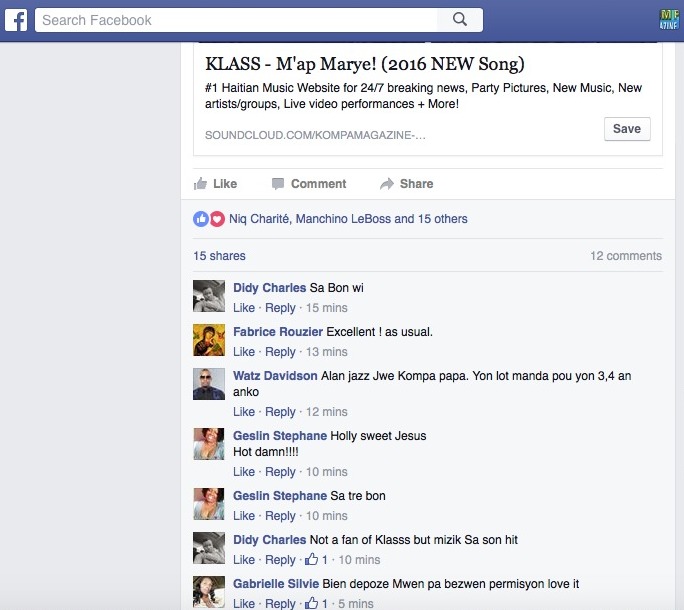Click the blue like reaction icon
684x610 pixels.
click(x=201, y=219)
